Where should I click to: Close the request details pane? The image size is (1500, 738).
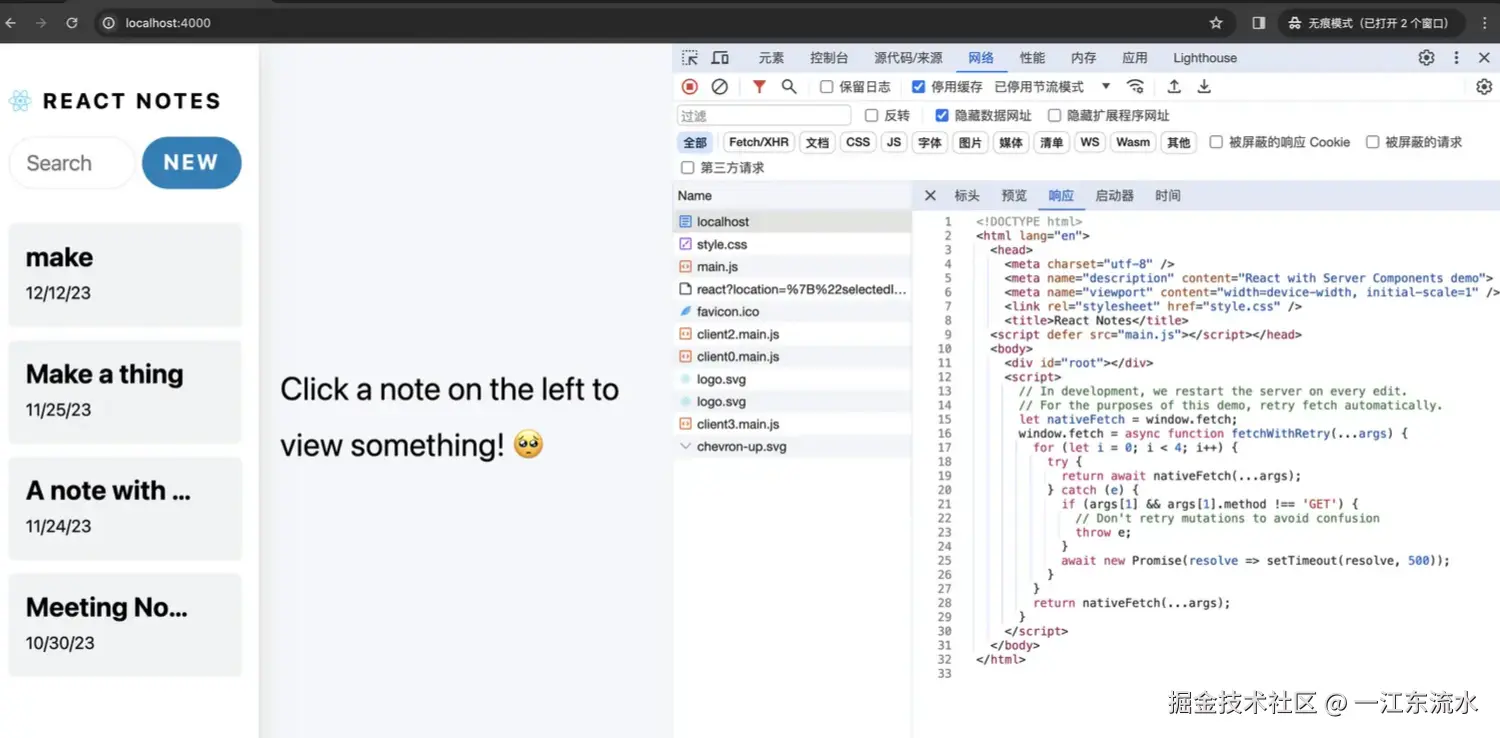(x=930, y=196)
